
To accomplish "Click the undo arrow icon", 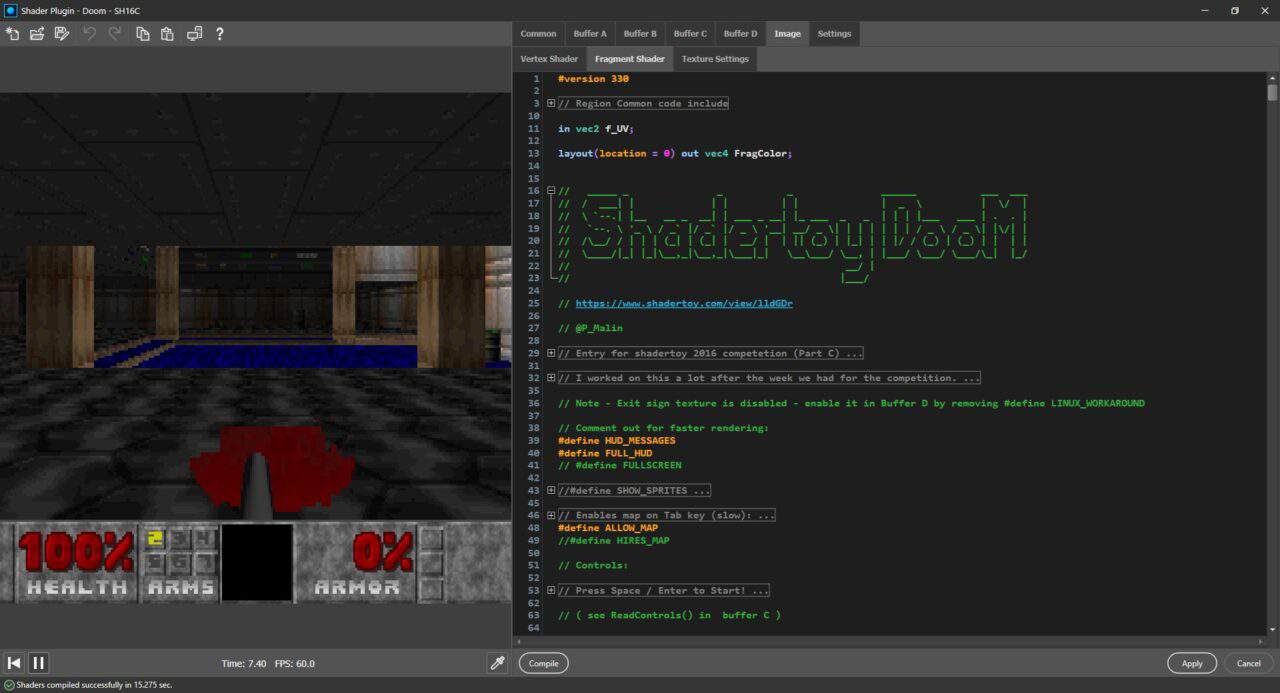I will (90, 34).
